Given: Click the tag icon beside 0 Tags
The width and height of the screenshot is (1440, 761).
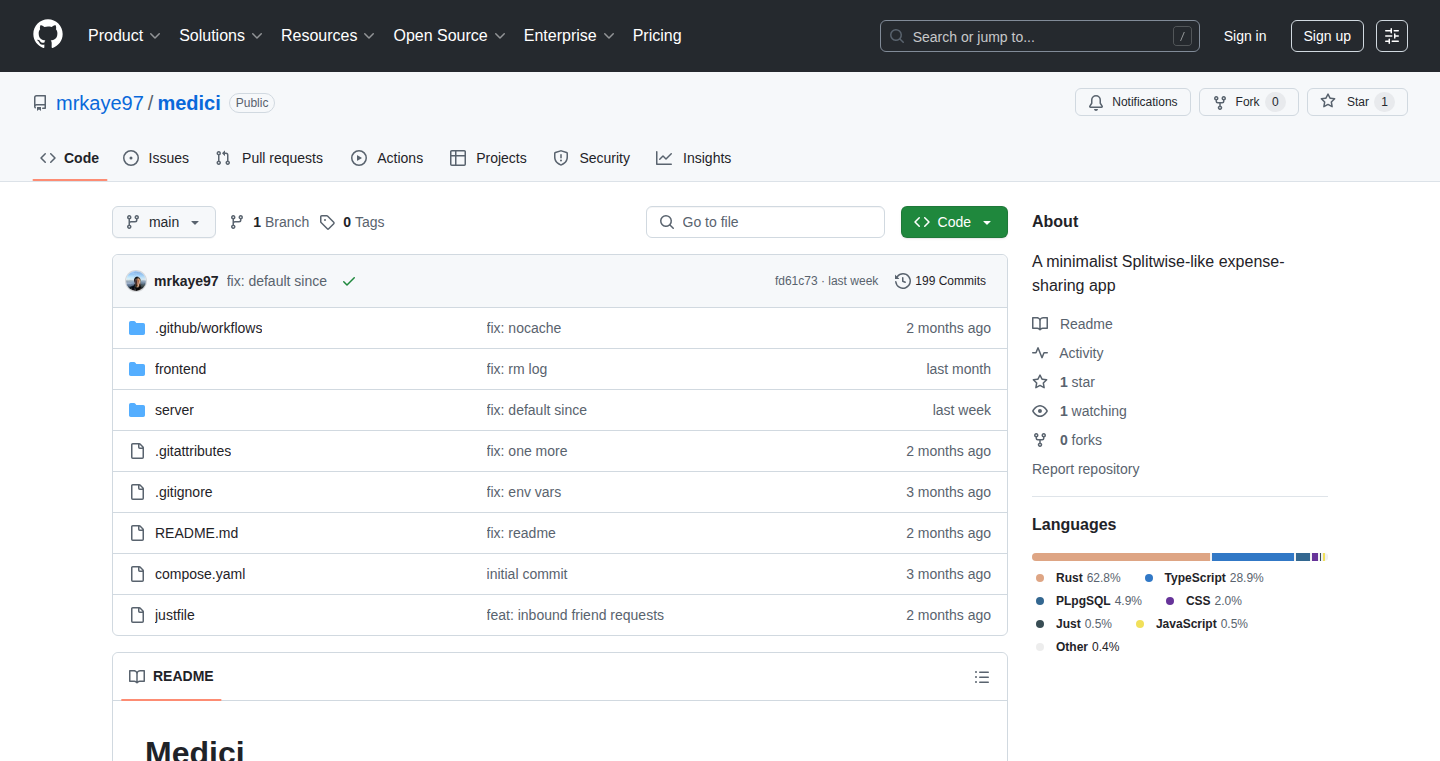Looking at the screenshot, I should [x=327, y=222].
